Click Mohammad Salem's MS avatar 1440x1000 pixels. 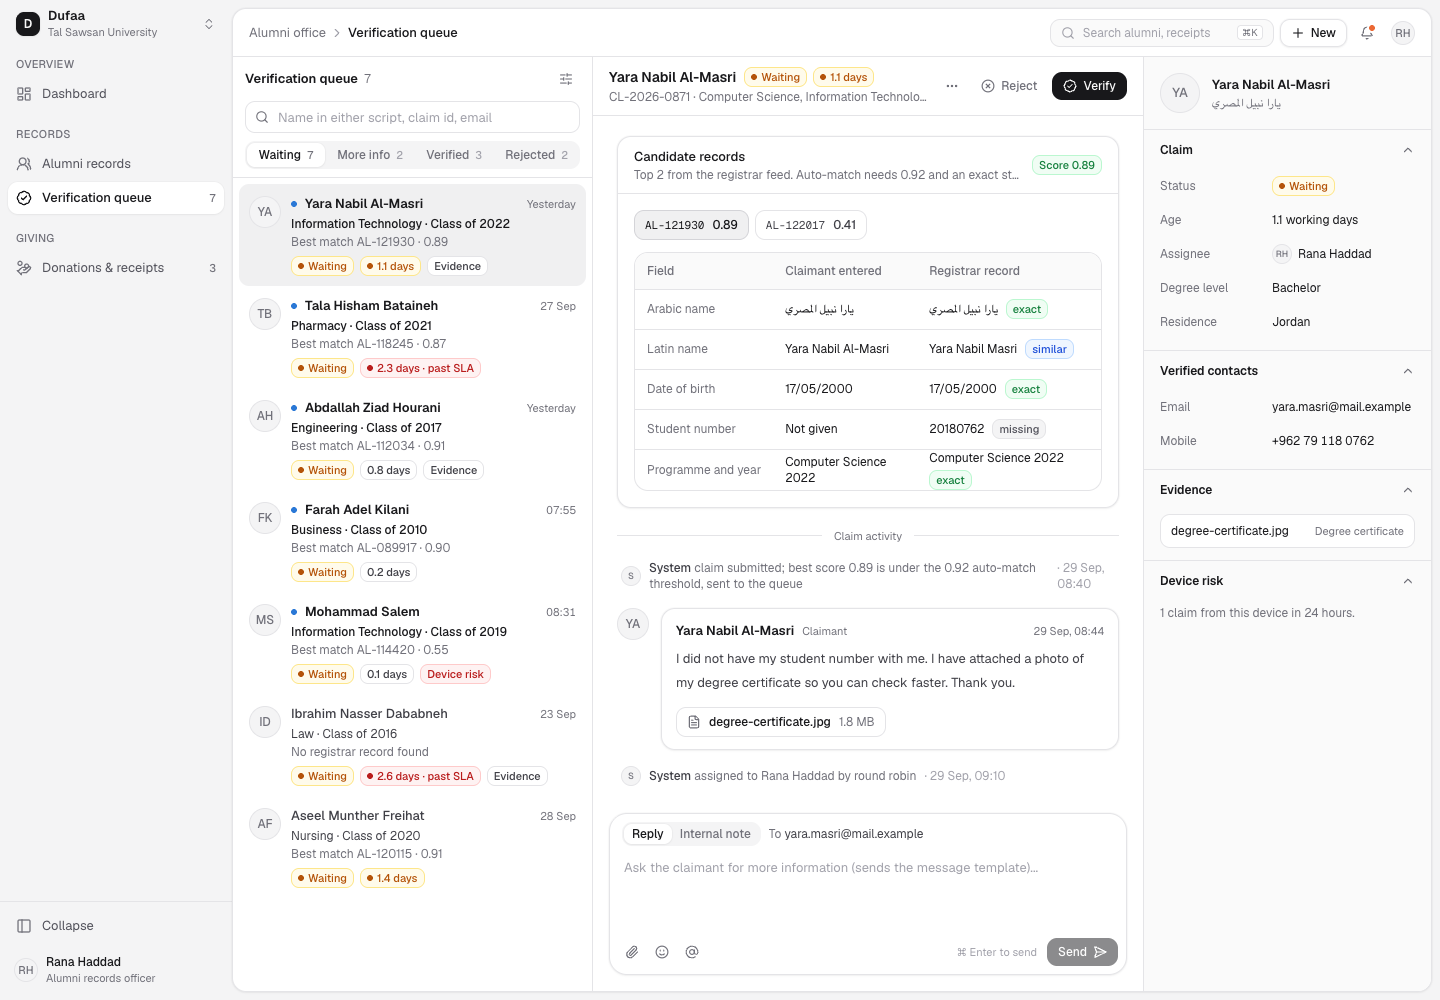coord(265,620)
